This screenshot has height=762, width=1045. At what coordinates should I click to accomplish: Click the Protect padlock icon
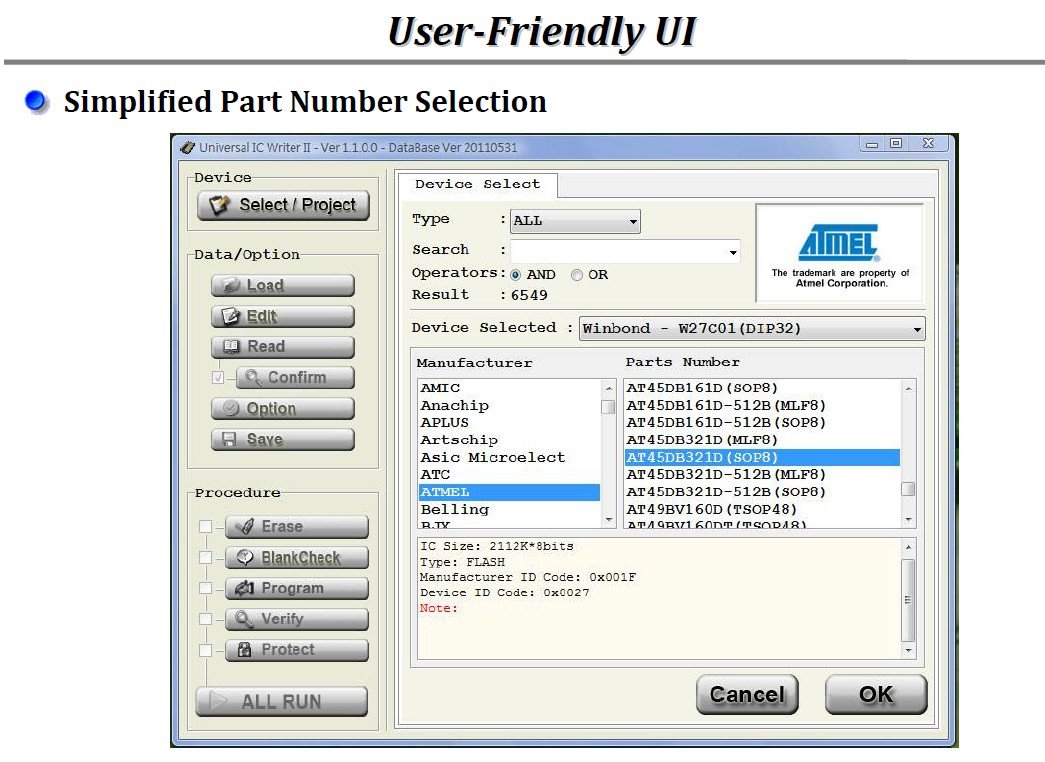point(245,649)
